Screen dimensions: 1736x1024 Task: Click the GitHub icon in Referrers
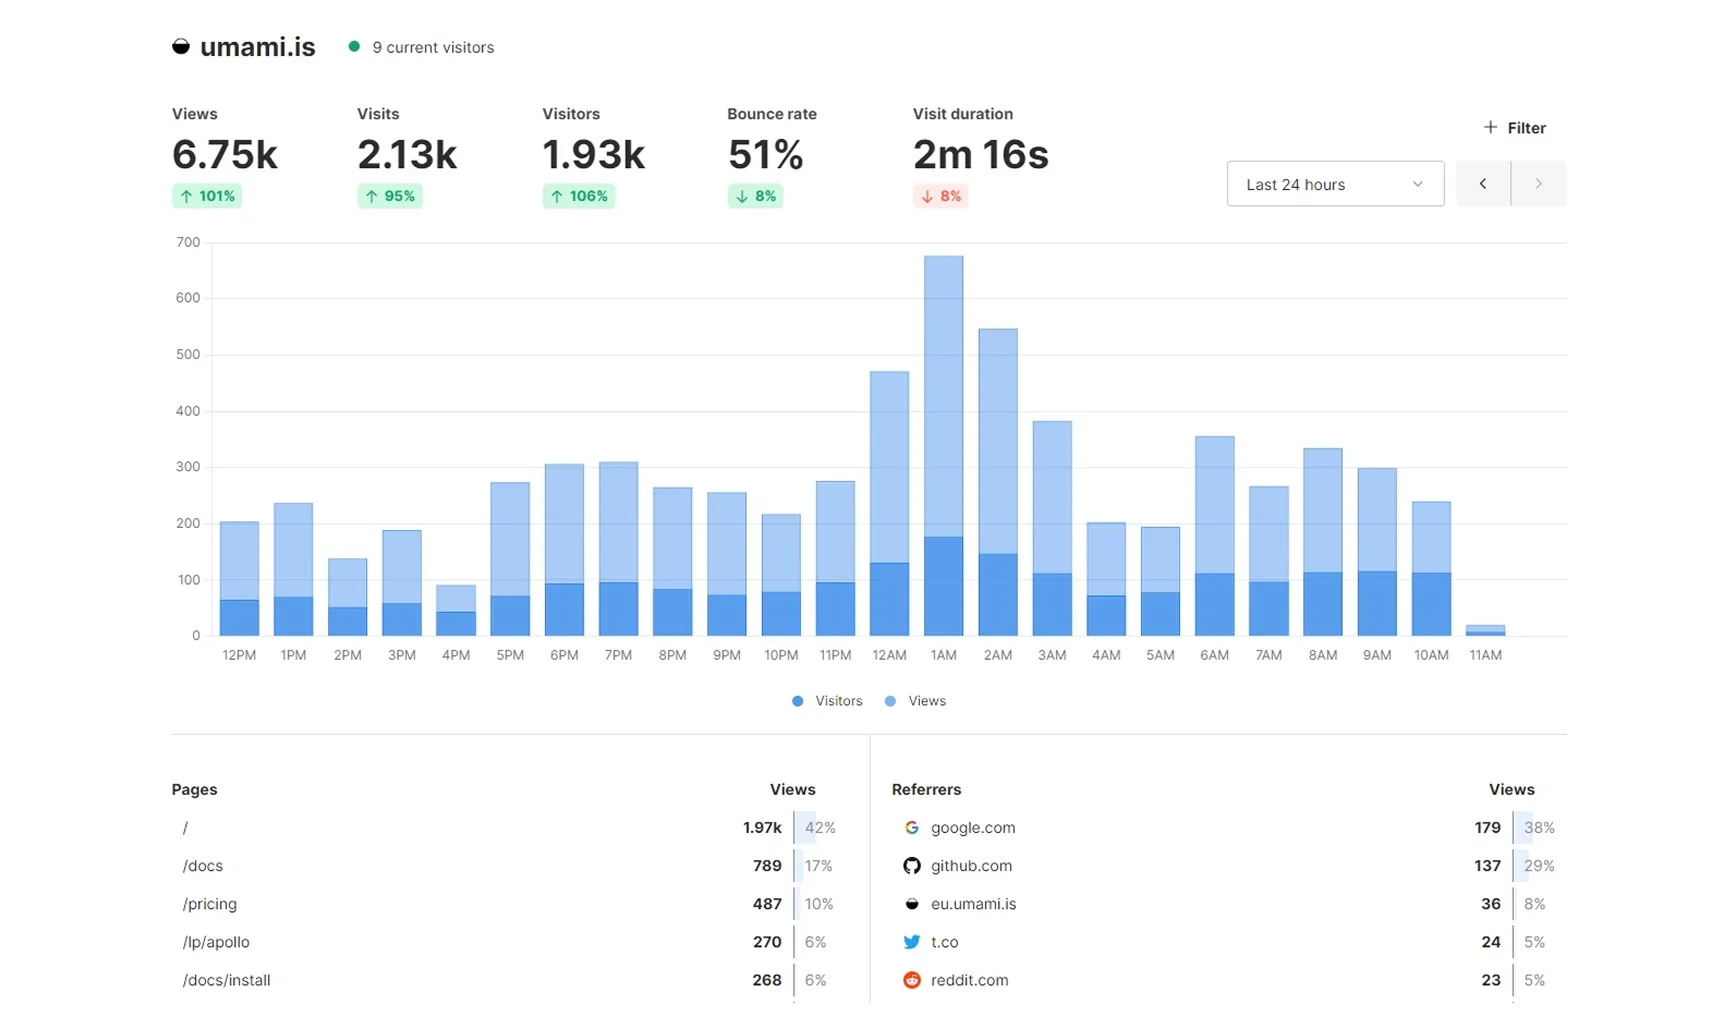click(x=911, y=866)
